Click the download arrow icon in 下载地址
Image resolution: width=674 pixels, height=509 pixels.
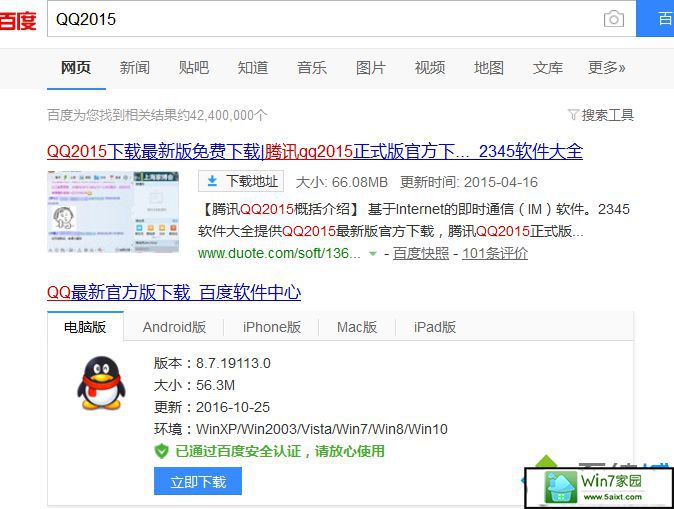[212, 181]
